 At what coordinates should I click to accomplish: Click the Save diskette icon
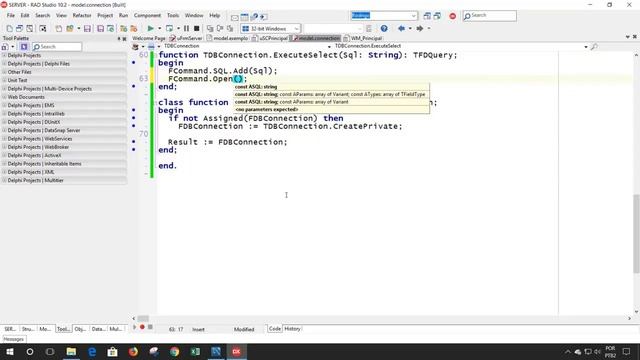pos(87,29)
